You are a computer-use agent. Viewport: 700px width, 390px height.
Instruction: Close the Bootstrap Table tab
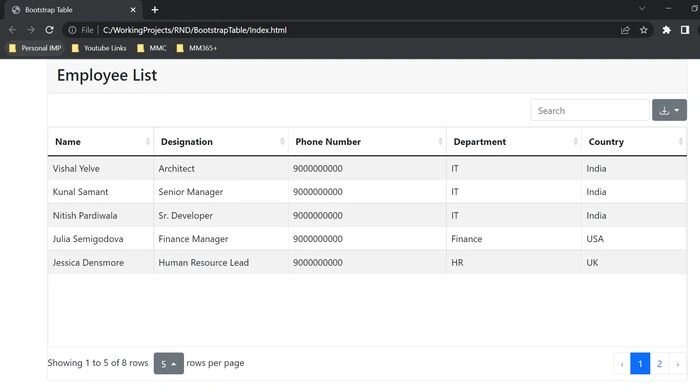click(133, 10)
